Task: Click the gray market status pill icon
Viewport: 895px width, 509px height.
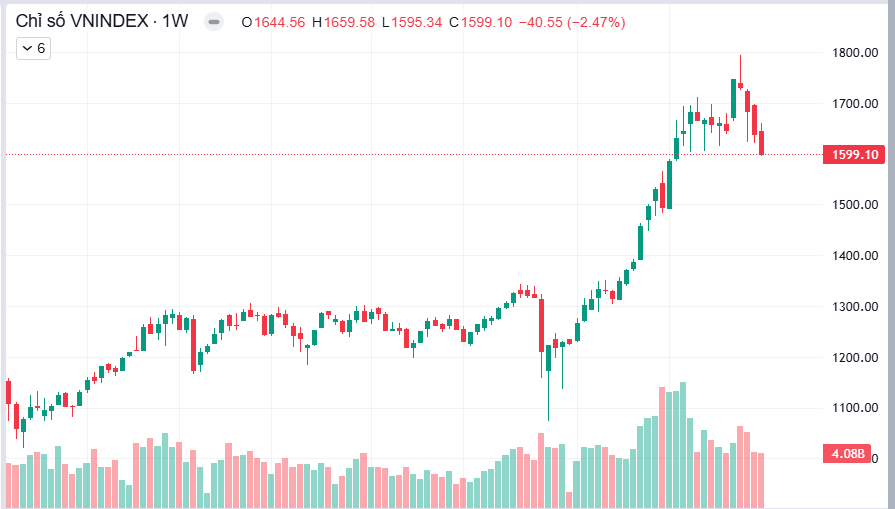Action: (x=214, y=22)
